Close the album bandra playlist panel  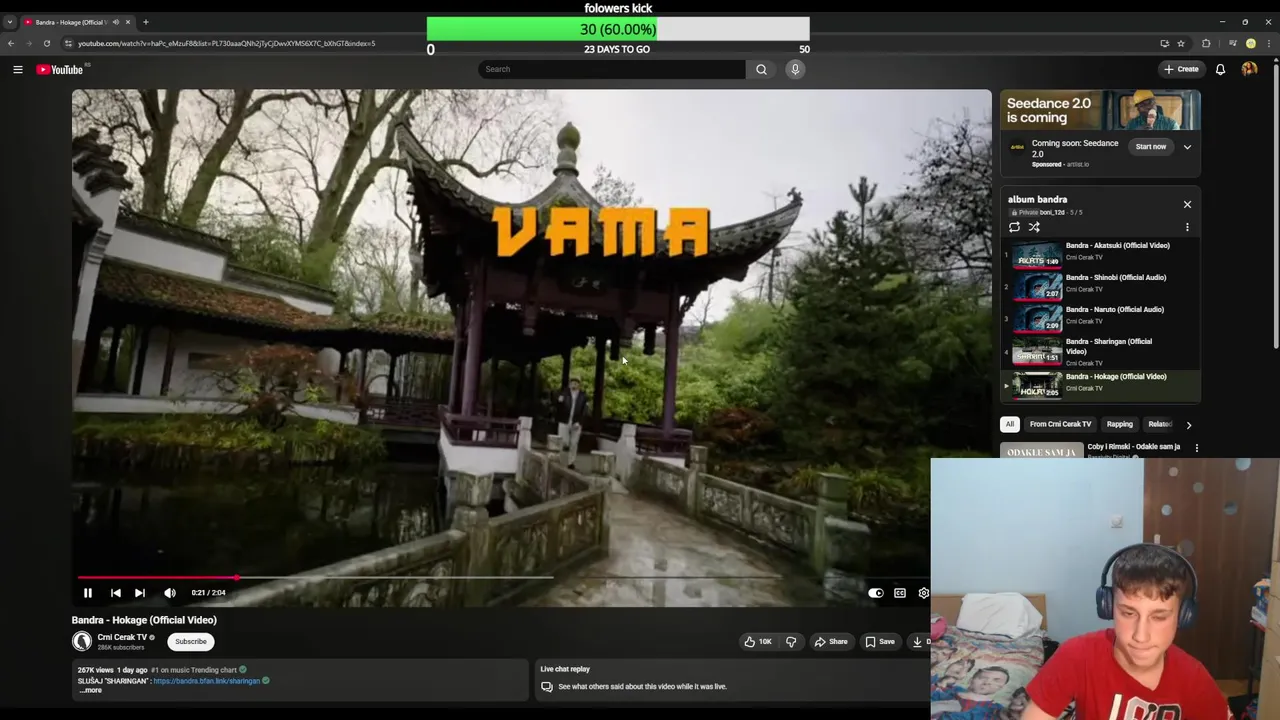coord(1187,204)
